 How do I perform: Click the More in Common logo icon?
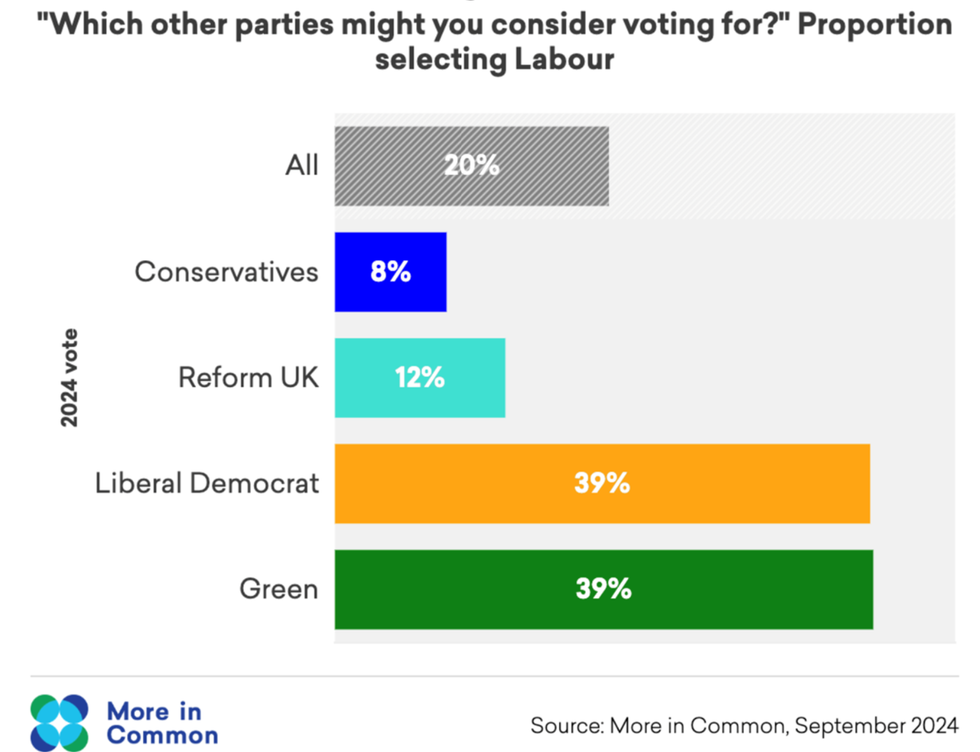point(60,722)
